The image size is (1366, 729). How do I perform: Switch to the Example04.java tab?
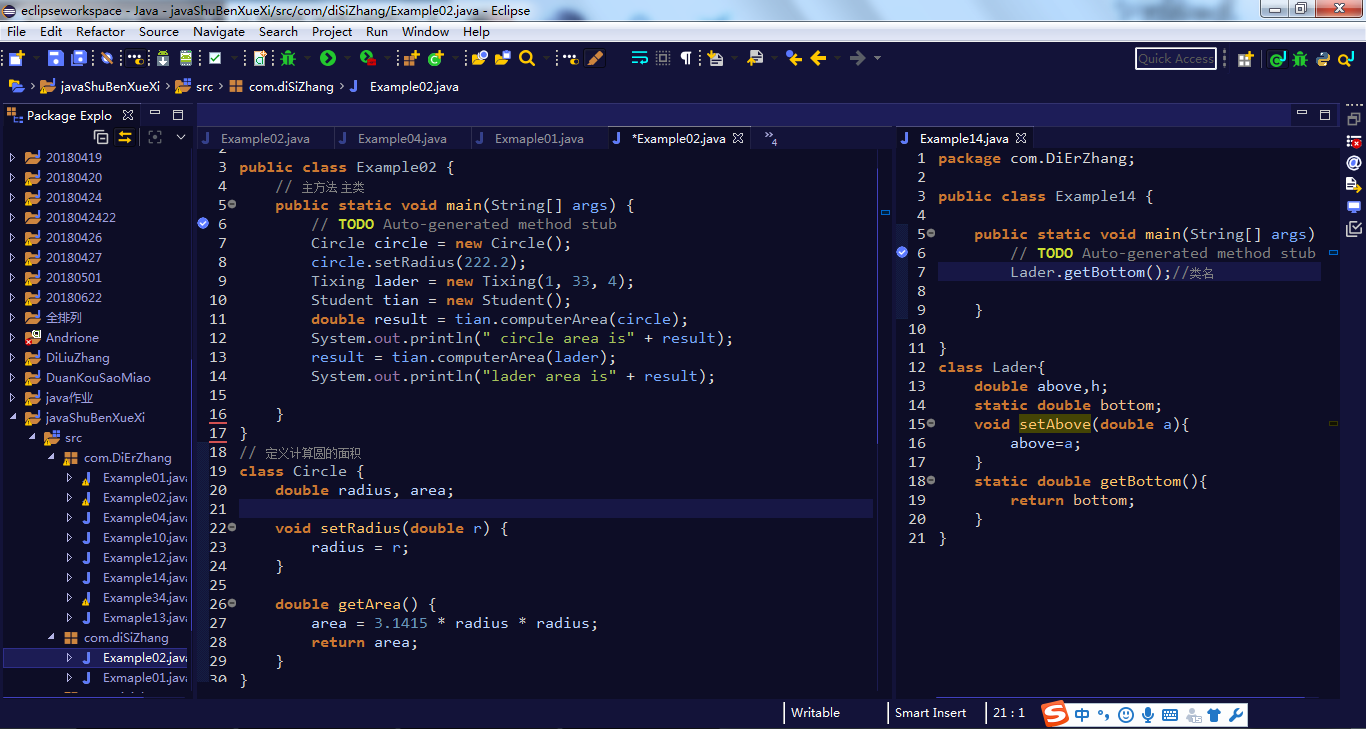tap(402, 139)
